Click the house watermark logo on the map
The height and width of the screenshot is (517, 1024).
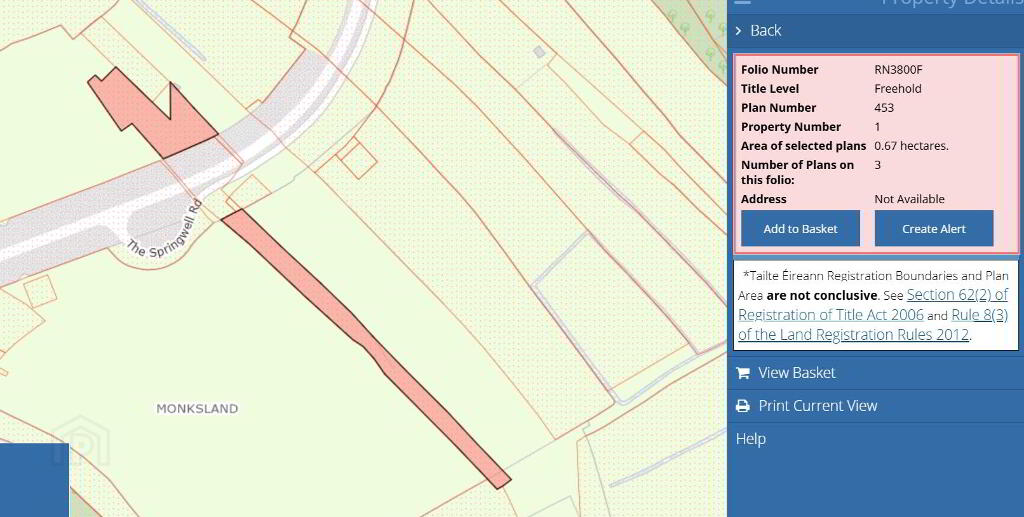80,442
